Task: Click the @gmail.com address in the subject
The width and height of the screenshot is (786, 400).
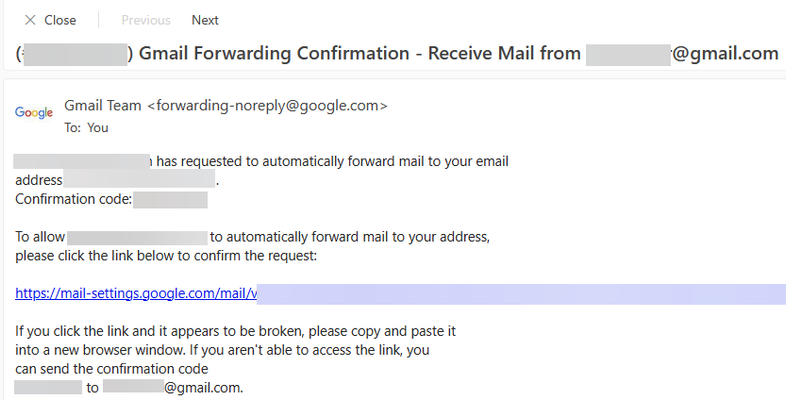Action: pos(682,53)
